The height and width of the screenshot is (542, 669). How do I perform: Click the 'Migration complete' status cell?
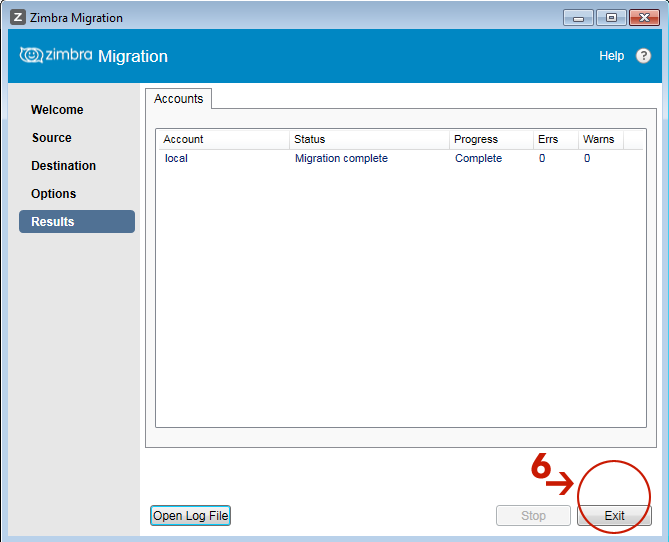(341, 158)
